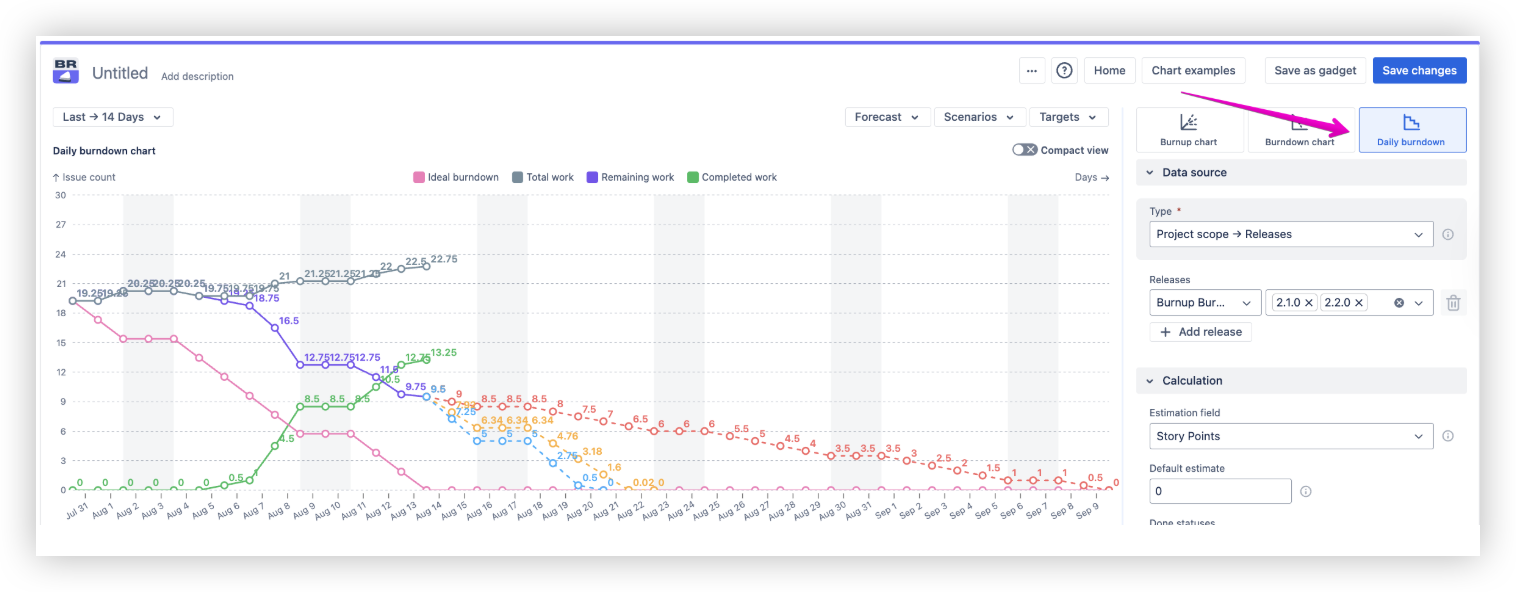Click the Home button
The image size is (1516, 592).
[1109, 71]
